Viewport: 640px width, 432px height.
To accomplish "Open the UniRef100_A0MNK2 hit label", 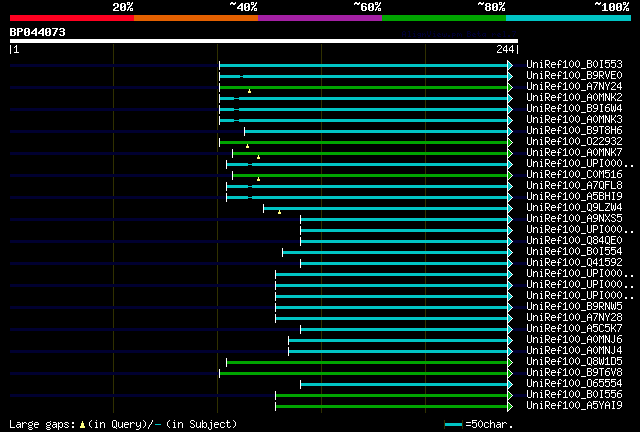I will tap(574, 98).
